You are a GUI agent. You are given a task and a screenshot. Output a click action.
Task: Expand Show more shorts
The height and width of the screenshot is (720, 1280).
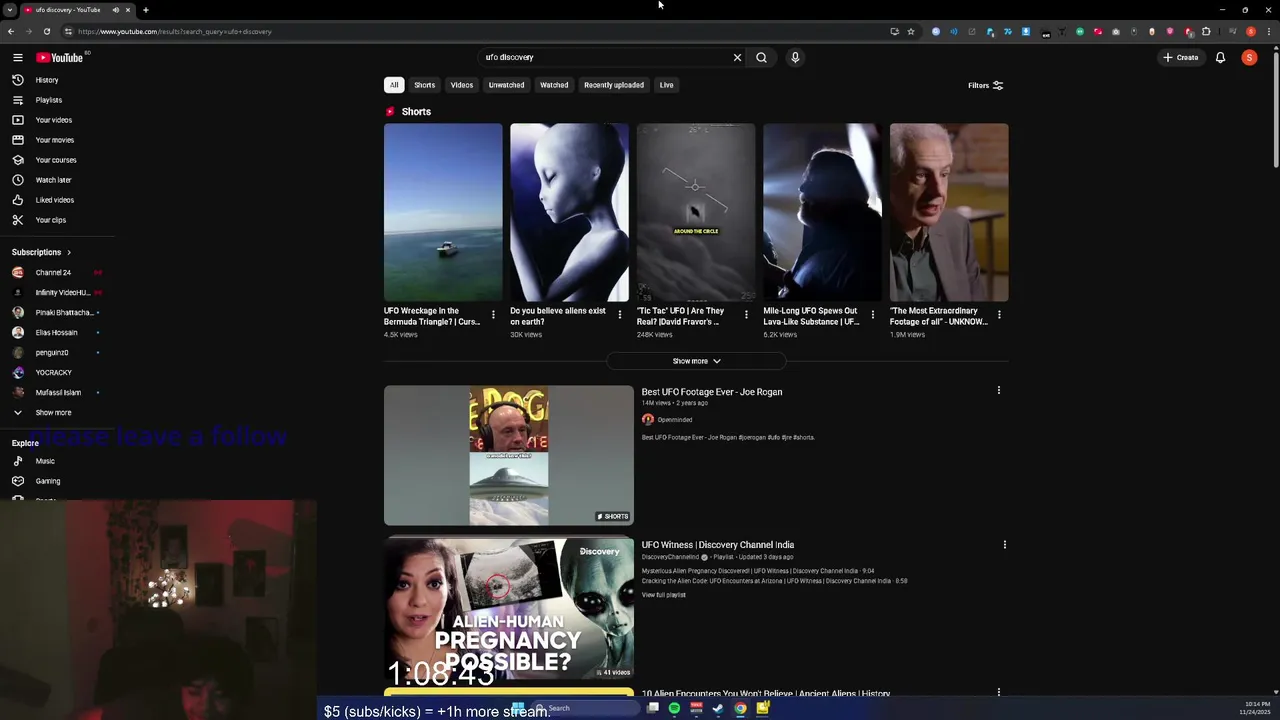(x=696, y=361)
